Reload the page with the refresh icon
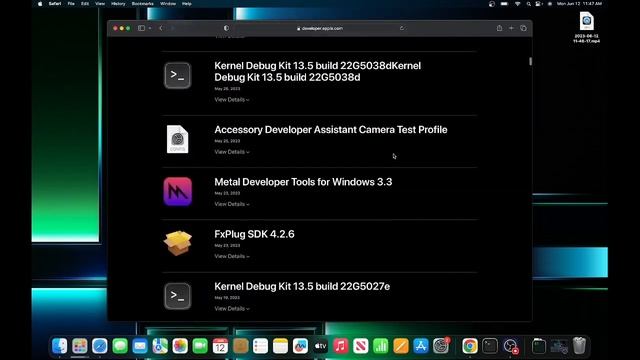Screen dimensions: 640x360 (402, 28)
